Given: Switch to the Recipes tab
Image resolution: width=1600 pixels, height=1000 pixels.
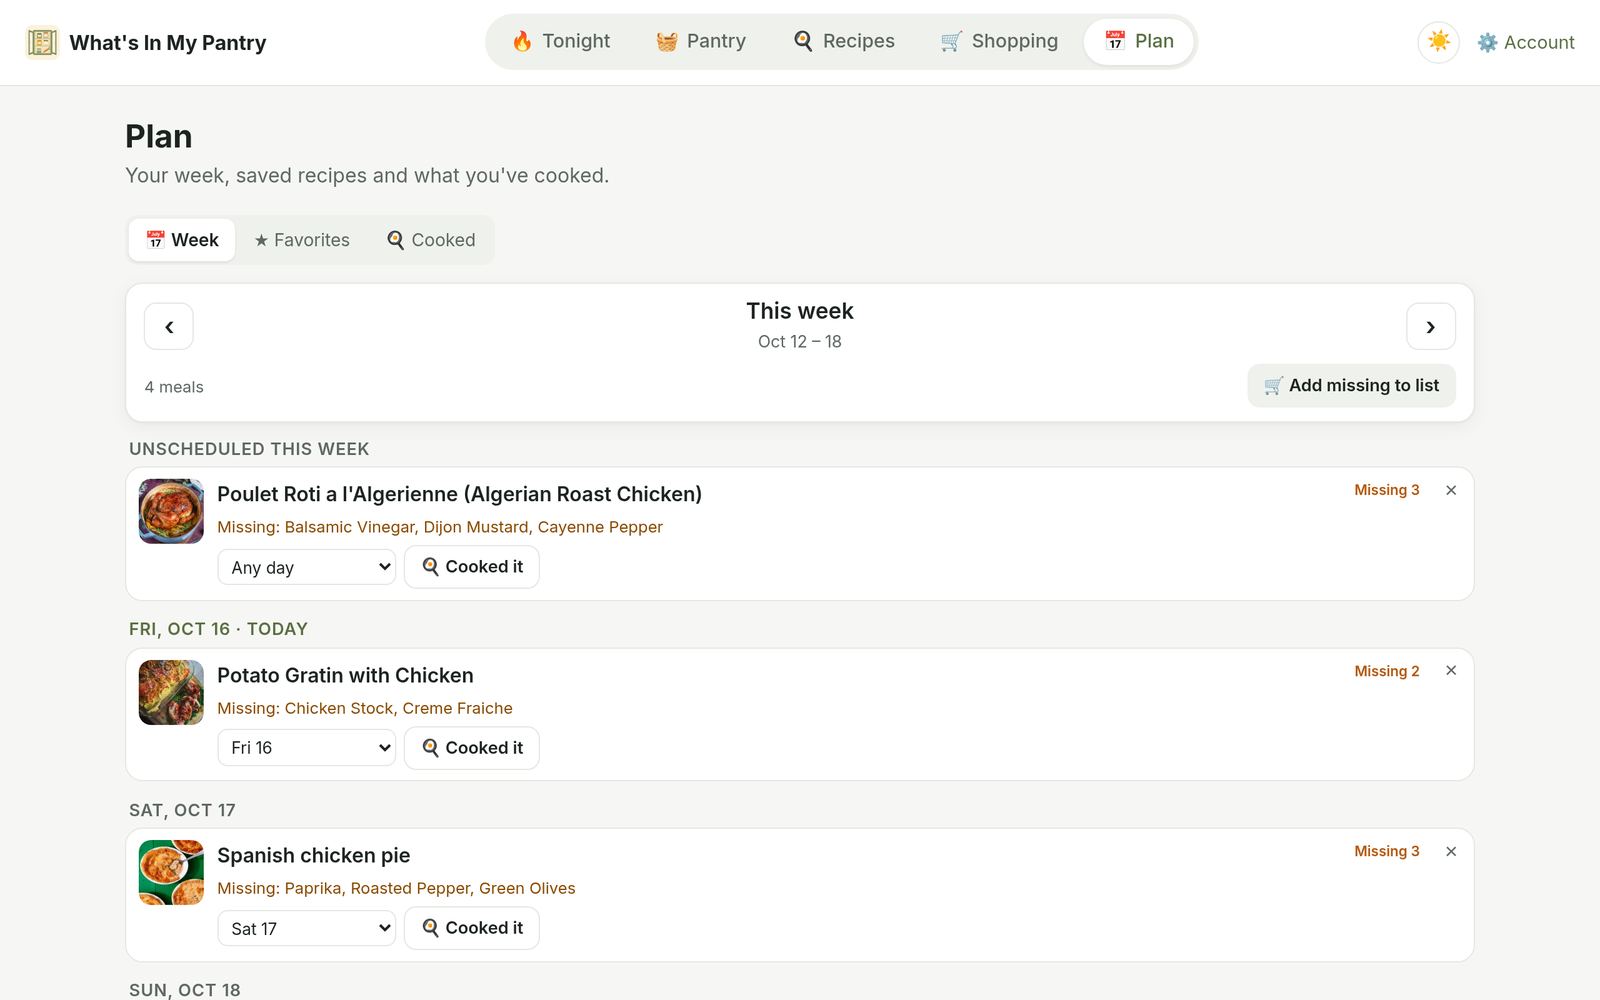Looking at the screenshot, I should point(844,41).
